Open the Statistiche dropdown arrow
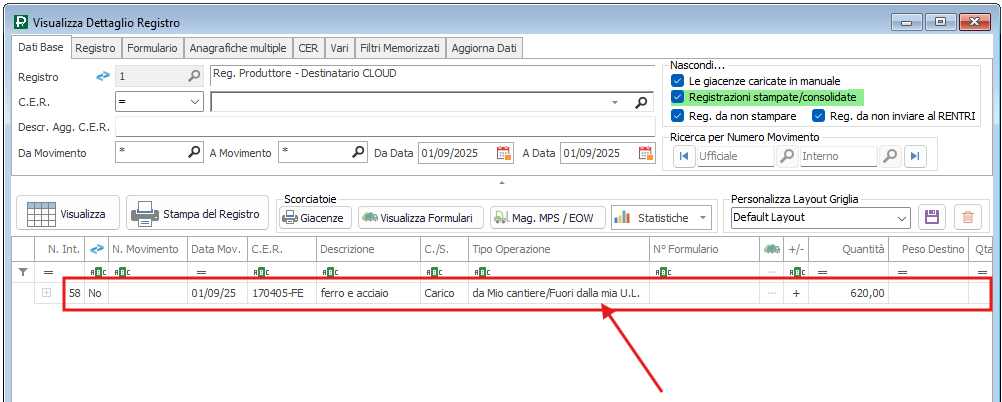Screen dimensions: 1002x402 (701, 217)
